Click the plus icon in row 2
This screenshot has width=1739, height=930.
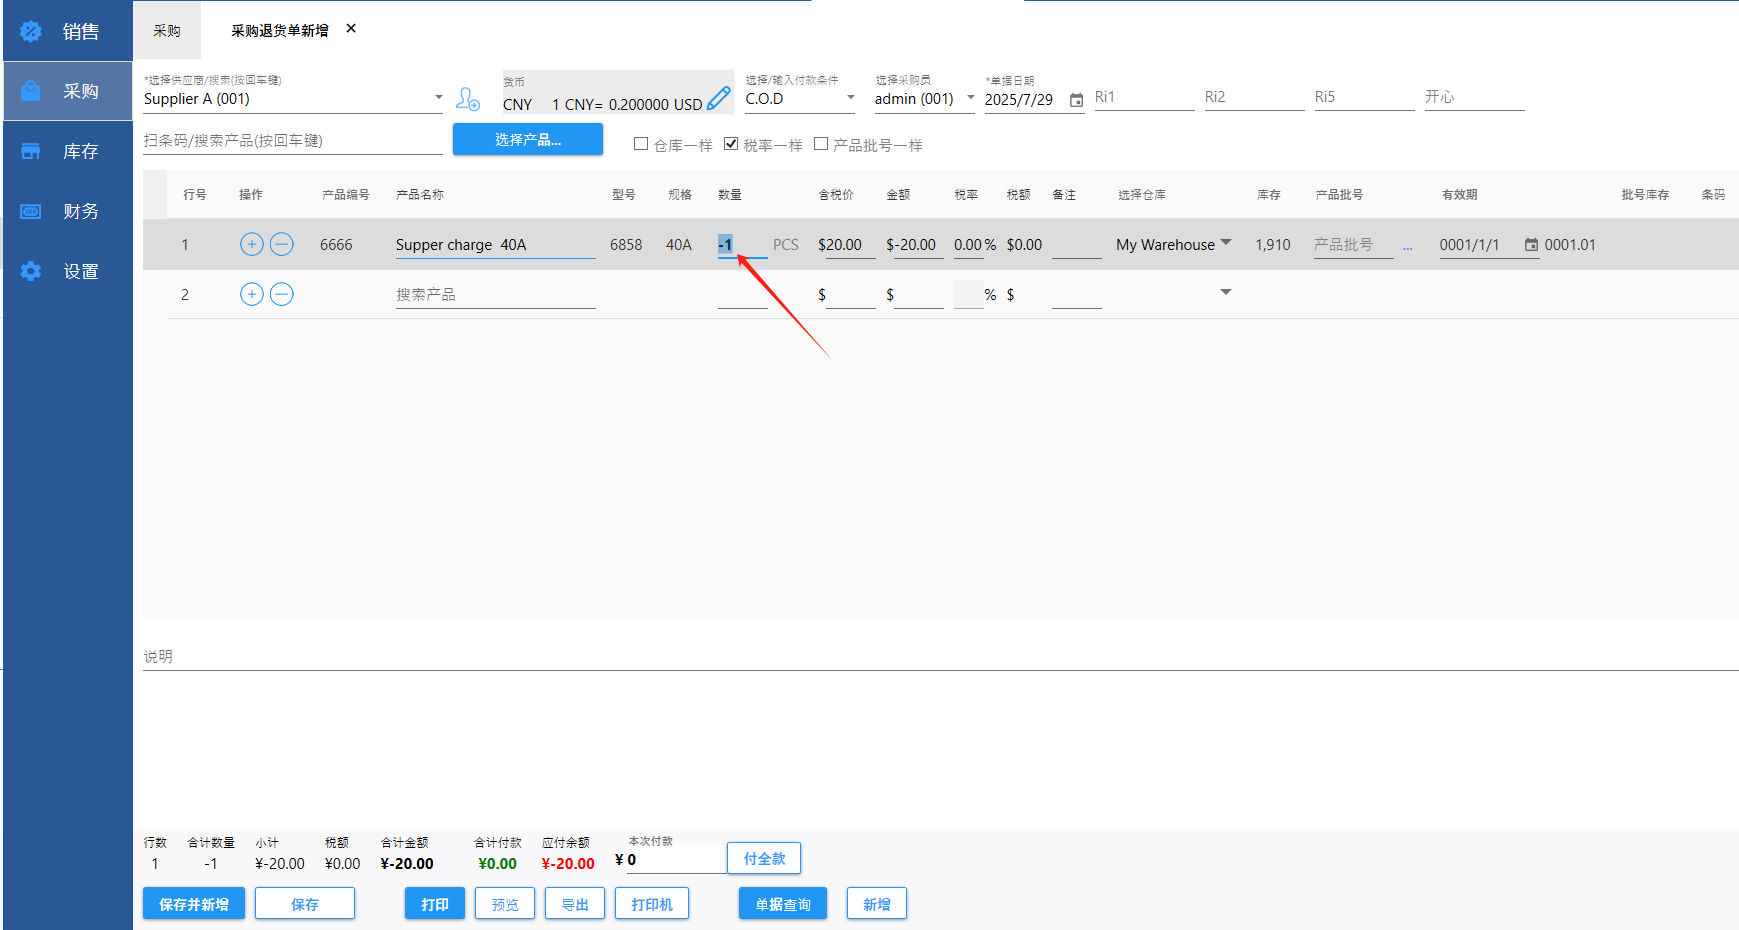point(252,294)
